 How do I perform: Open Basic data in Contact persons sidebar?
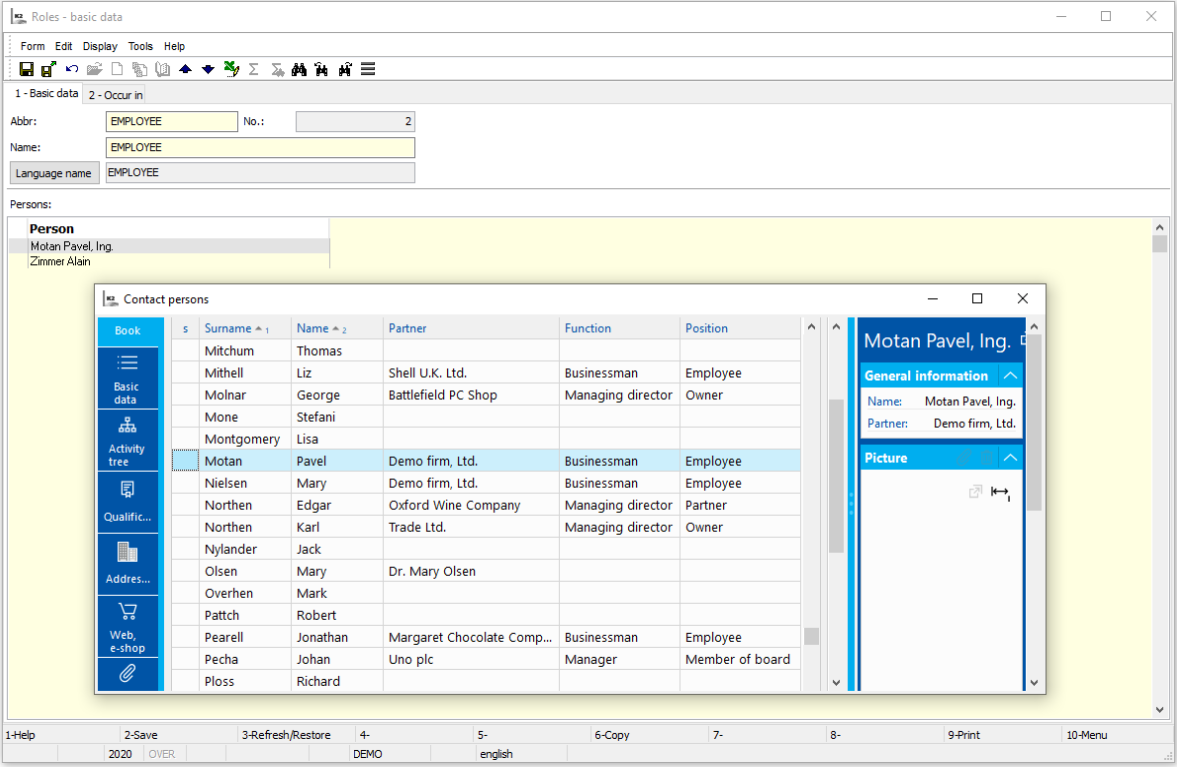127,377
